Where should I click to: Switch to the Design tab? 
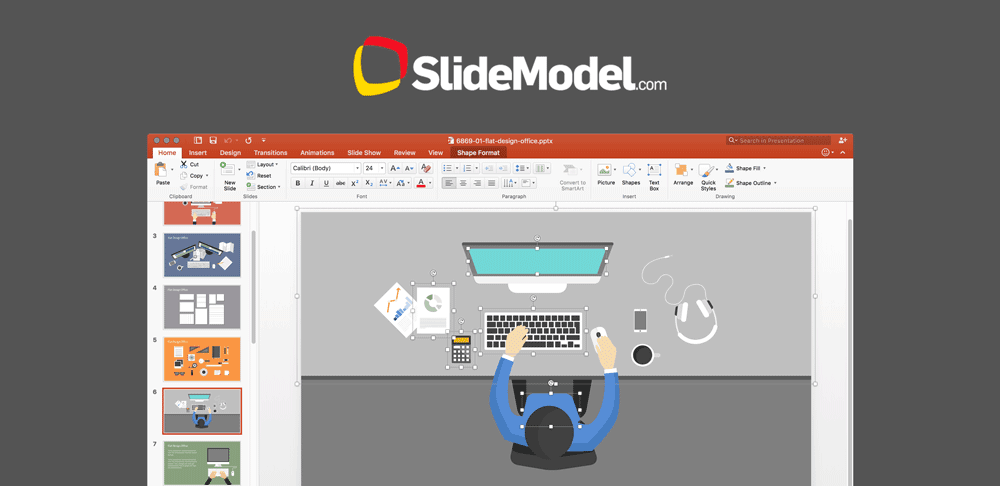230,153
